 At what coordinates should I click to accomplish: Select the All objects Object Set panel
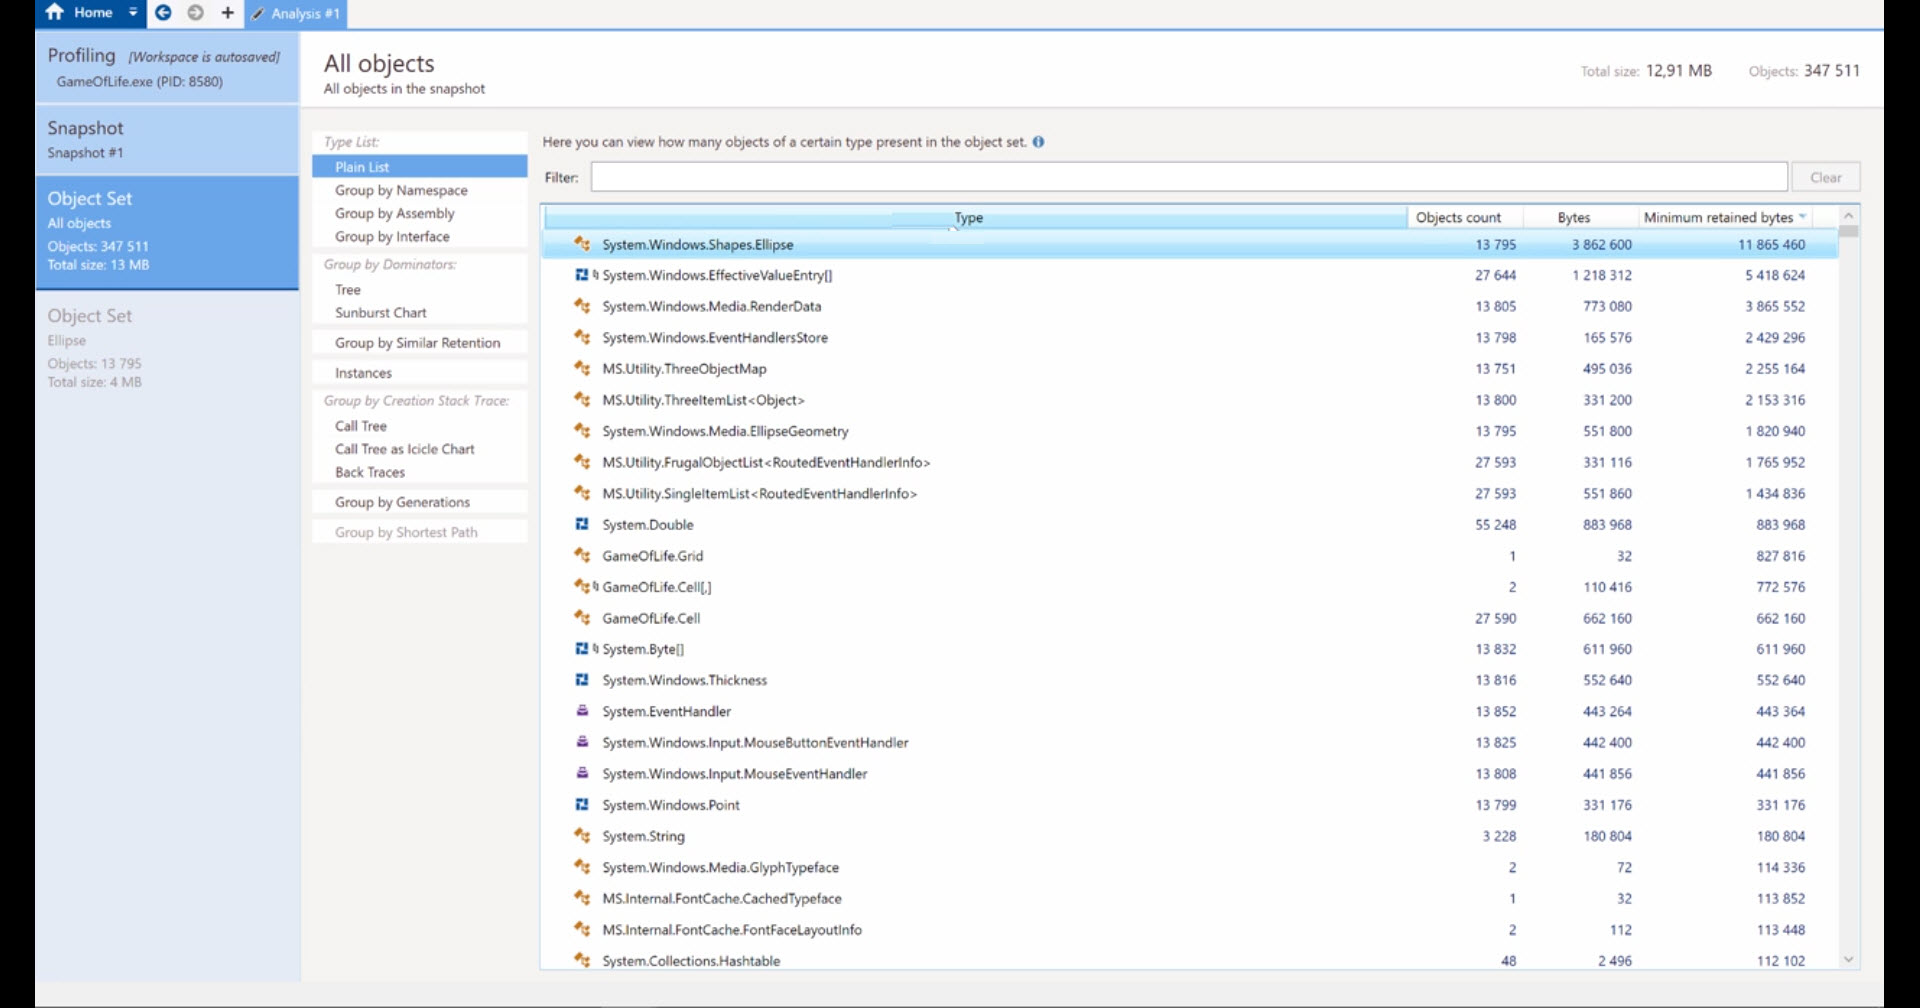point(167,232)
